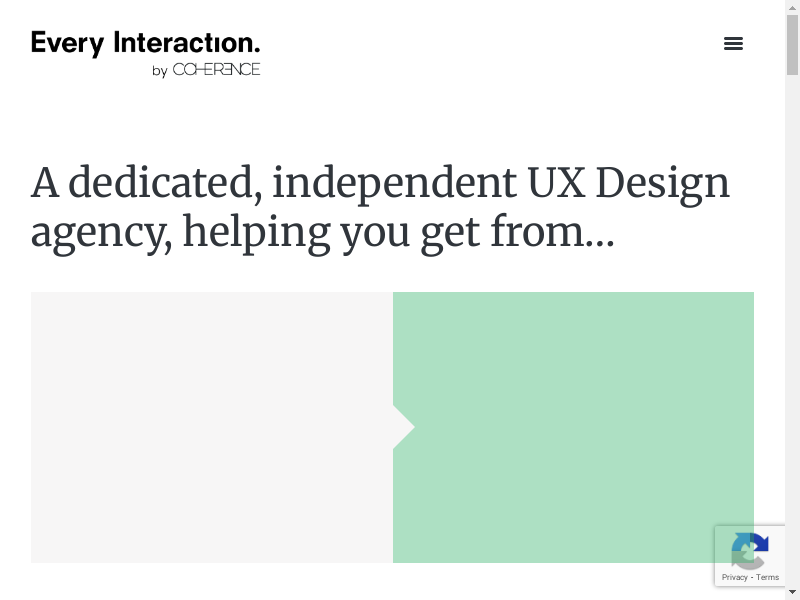Click the vertical scrollbar up arrow
800x600 pixels.
792,7
